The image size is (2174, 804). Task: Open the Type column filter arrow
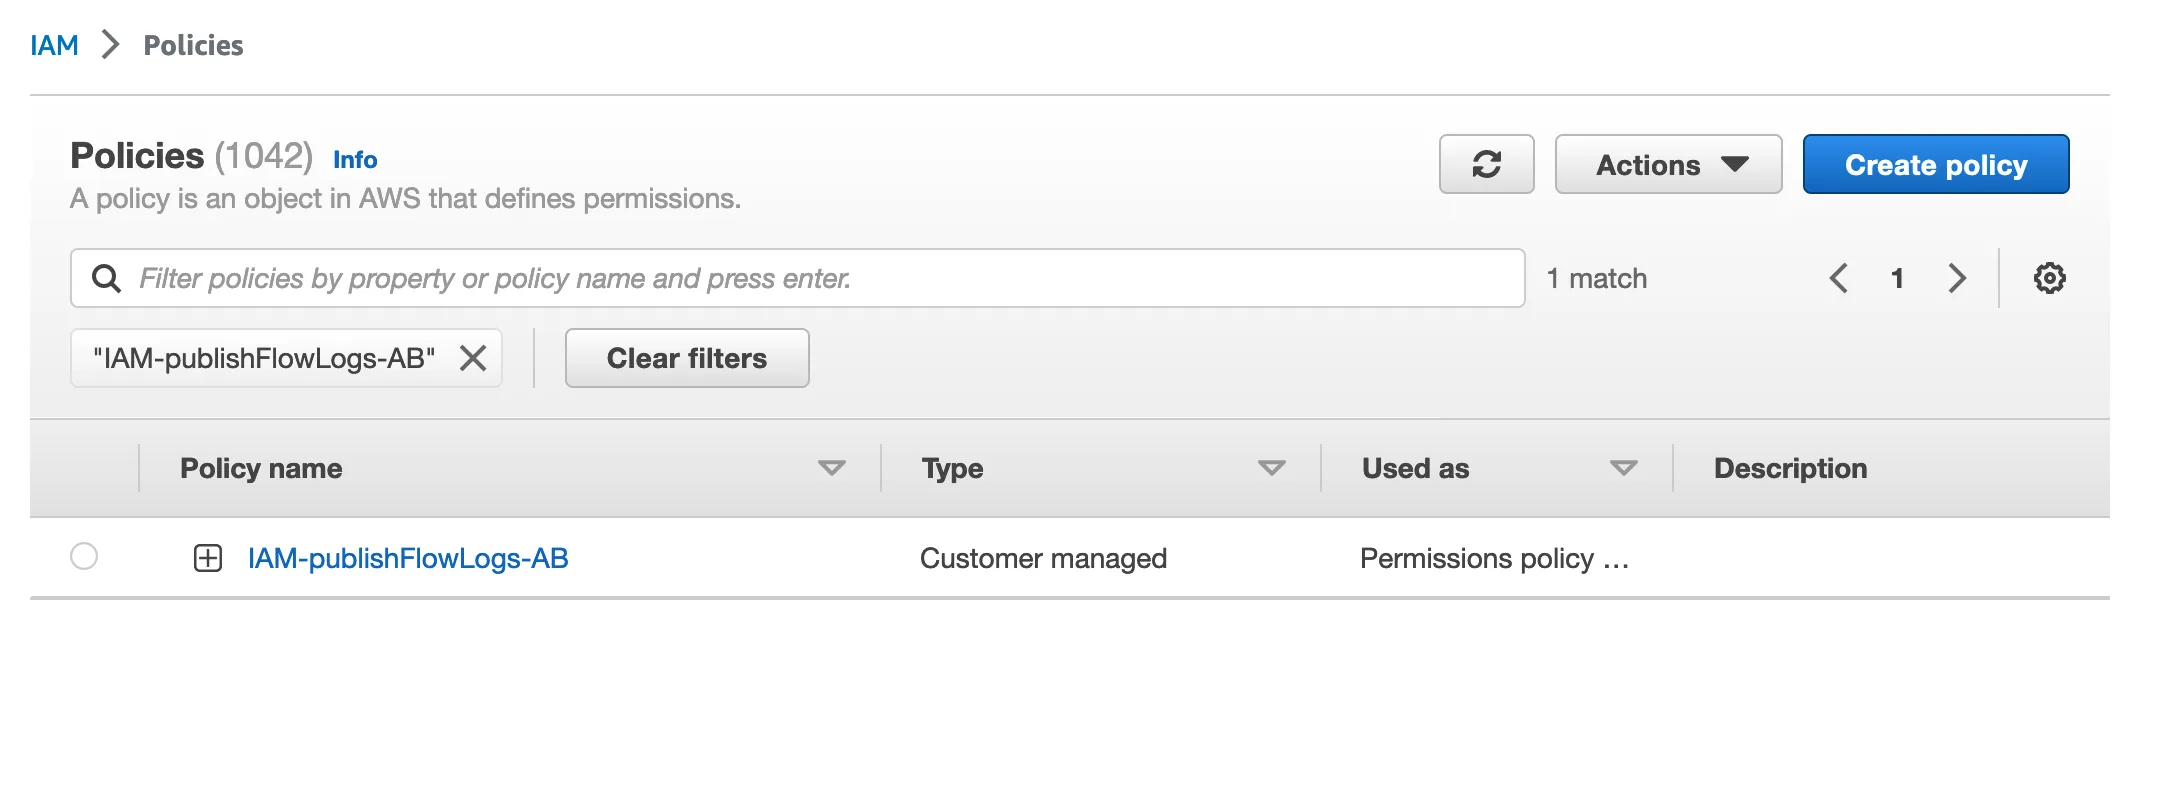coord(1271,468)
